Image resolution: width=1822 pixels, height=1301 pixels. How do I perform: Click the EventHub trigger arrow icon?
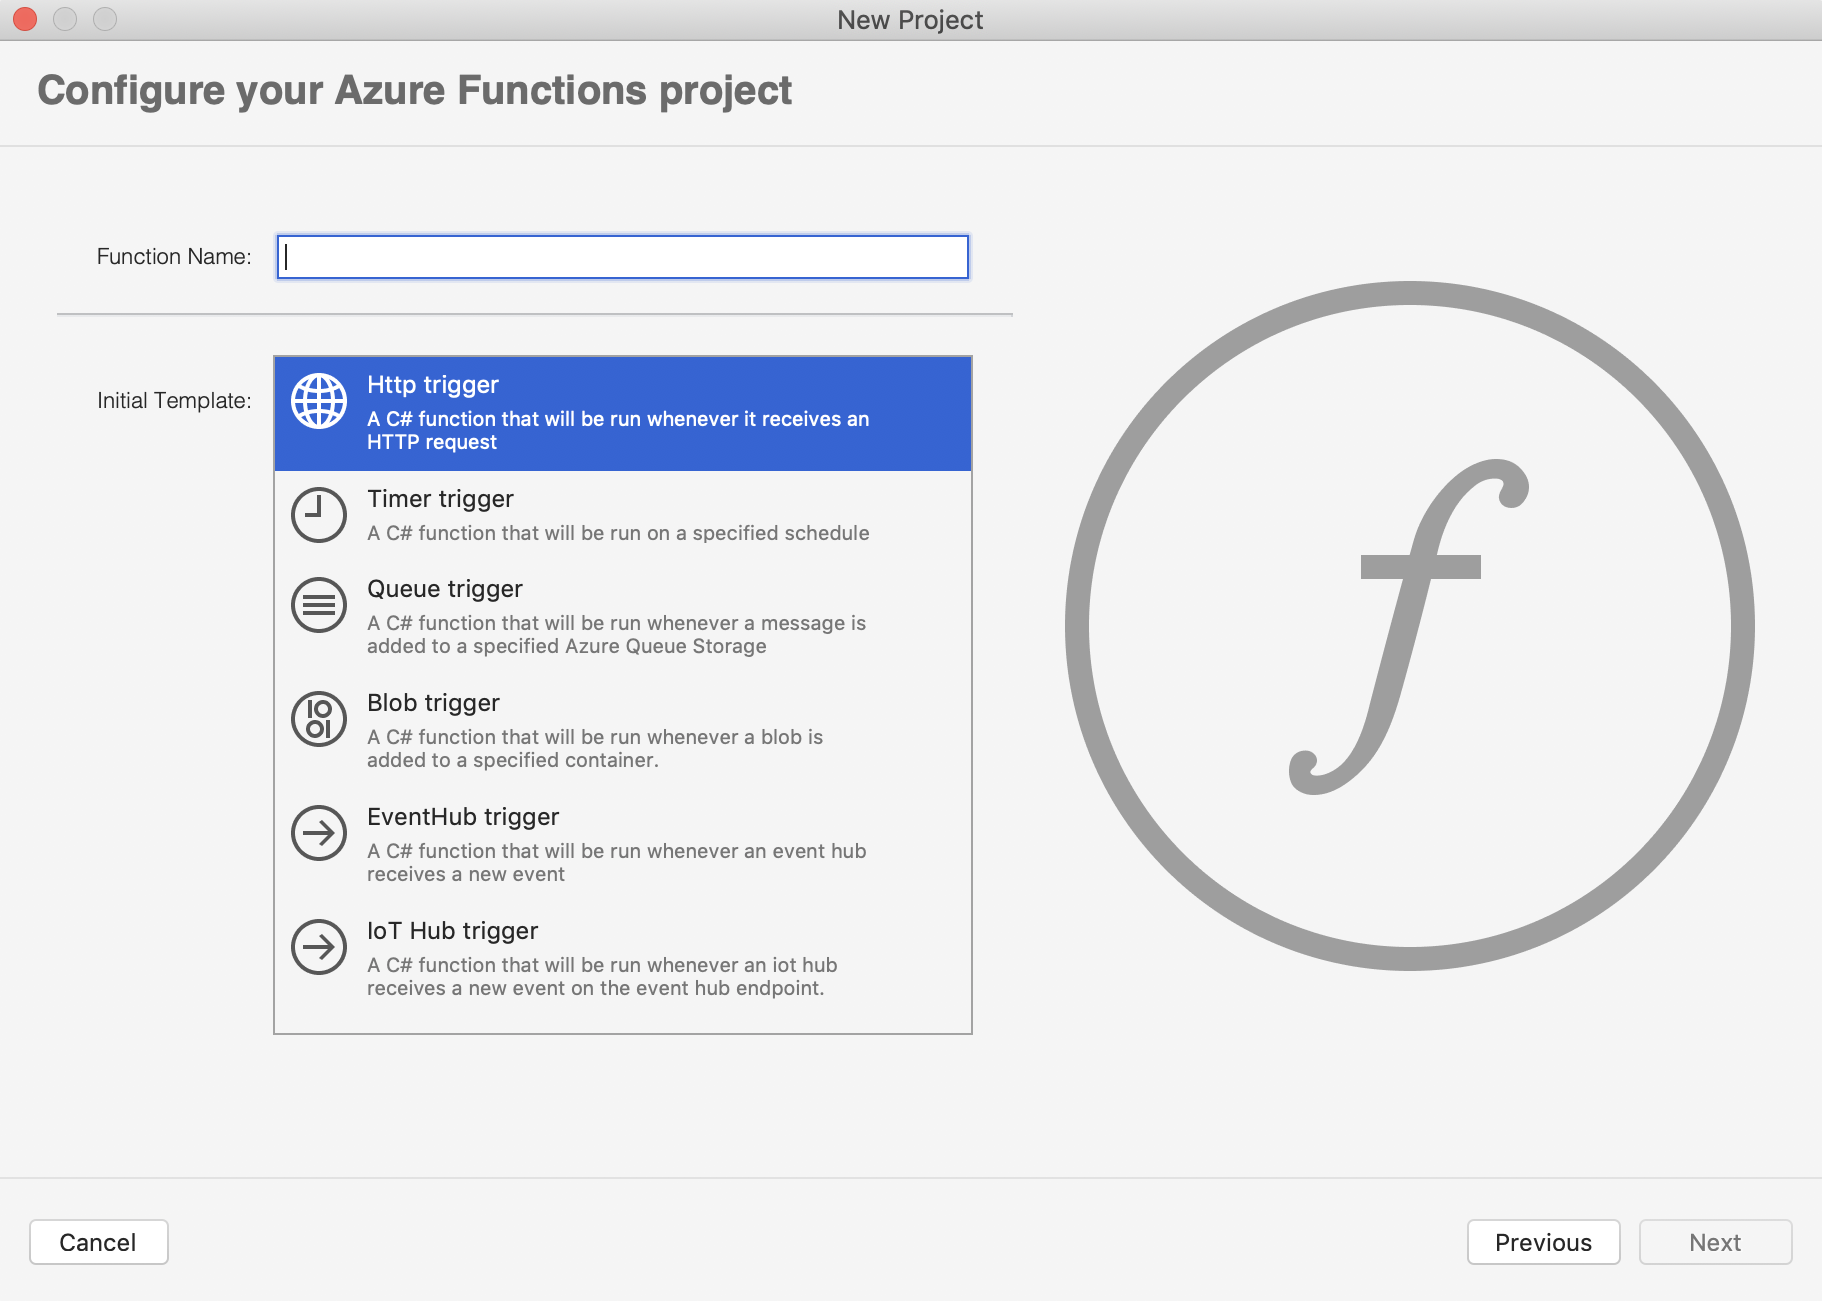point(319,833)
